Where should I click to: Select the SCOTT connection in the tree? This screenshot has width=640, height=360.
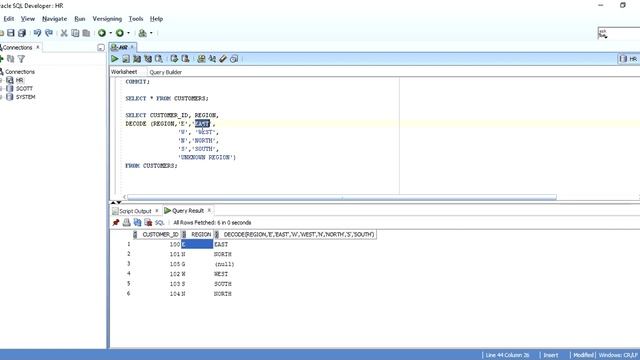tap(24, 89)
